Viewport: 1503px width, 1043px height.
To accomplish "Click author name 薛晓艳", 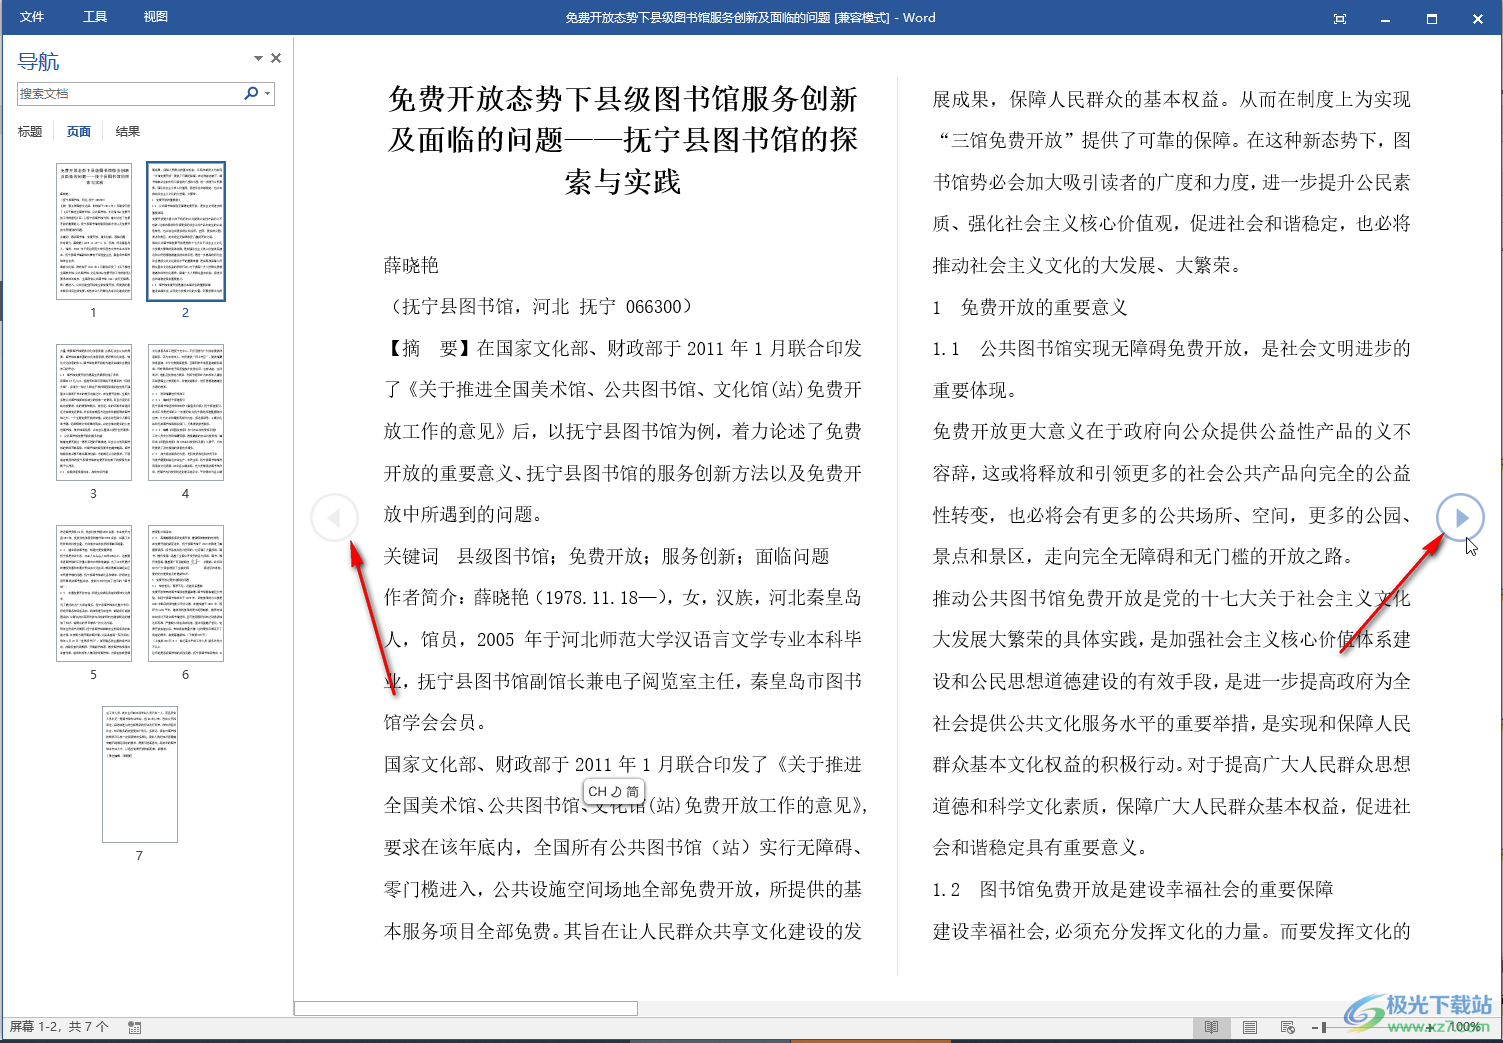I will point(411,265).
